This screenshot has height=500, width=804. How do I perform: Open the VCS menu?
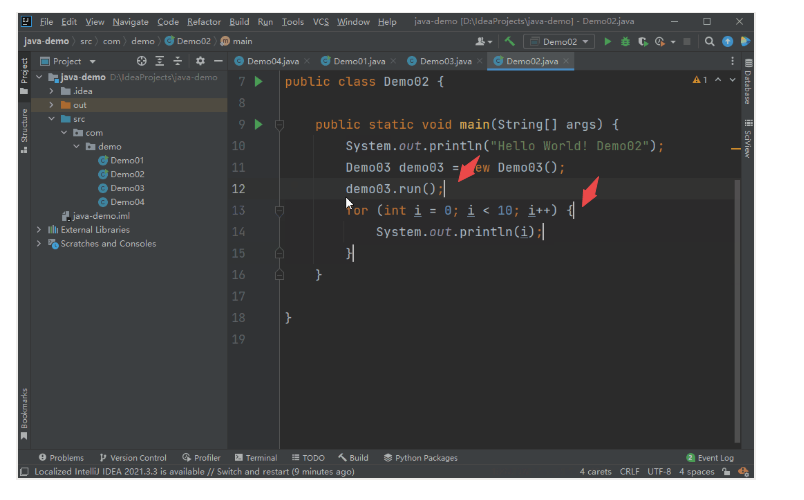tap(320, 22)
